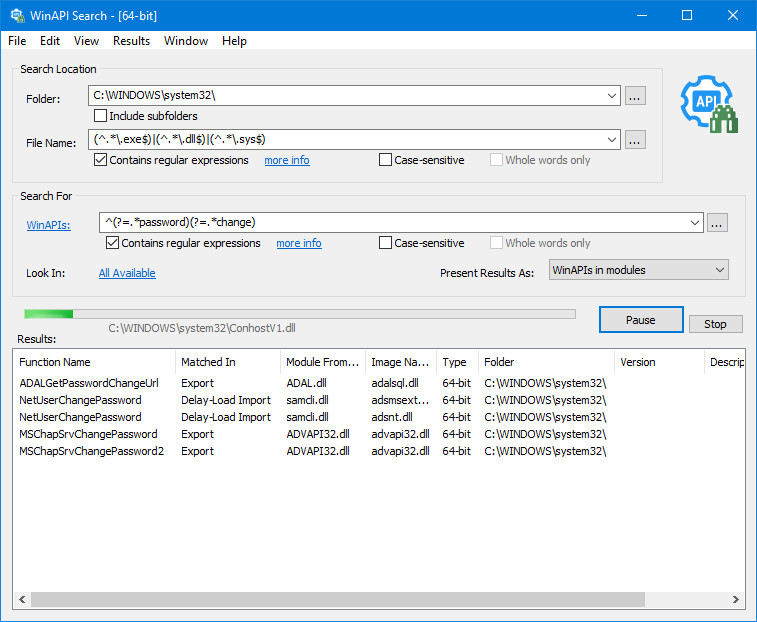Screen dimensions: 757x622
Task: Open folder browse ellipsis button
Action: pos(635,96)
